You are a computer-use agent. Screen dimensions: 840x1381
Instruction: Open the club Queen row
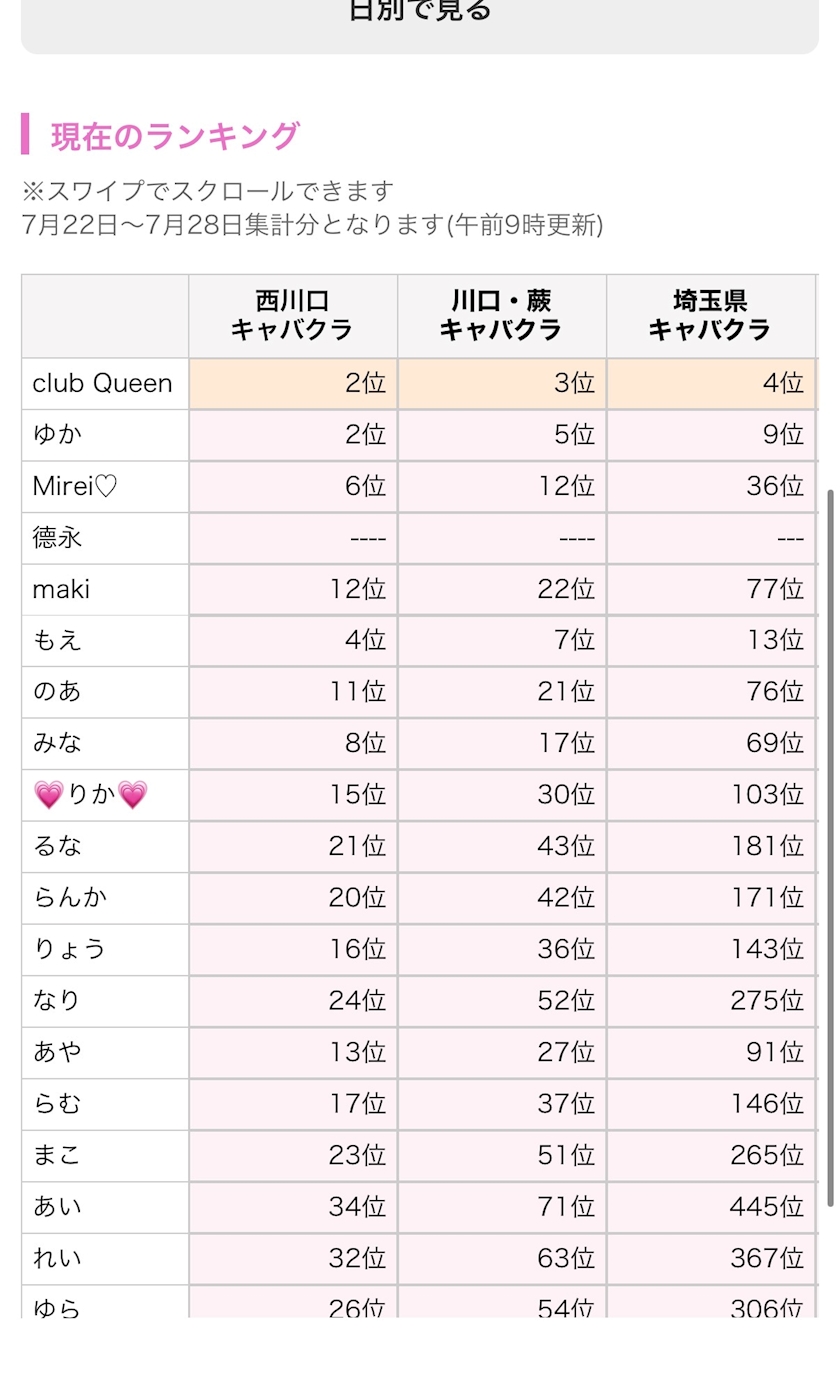pos(420,384)
